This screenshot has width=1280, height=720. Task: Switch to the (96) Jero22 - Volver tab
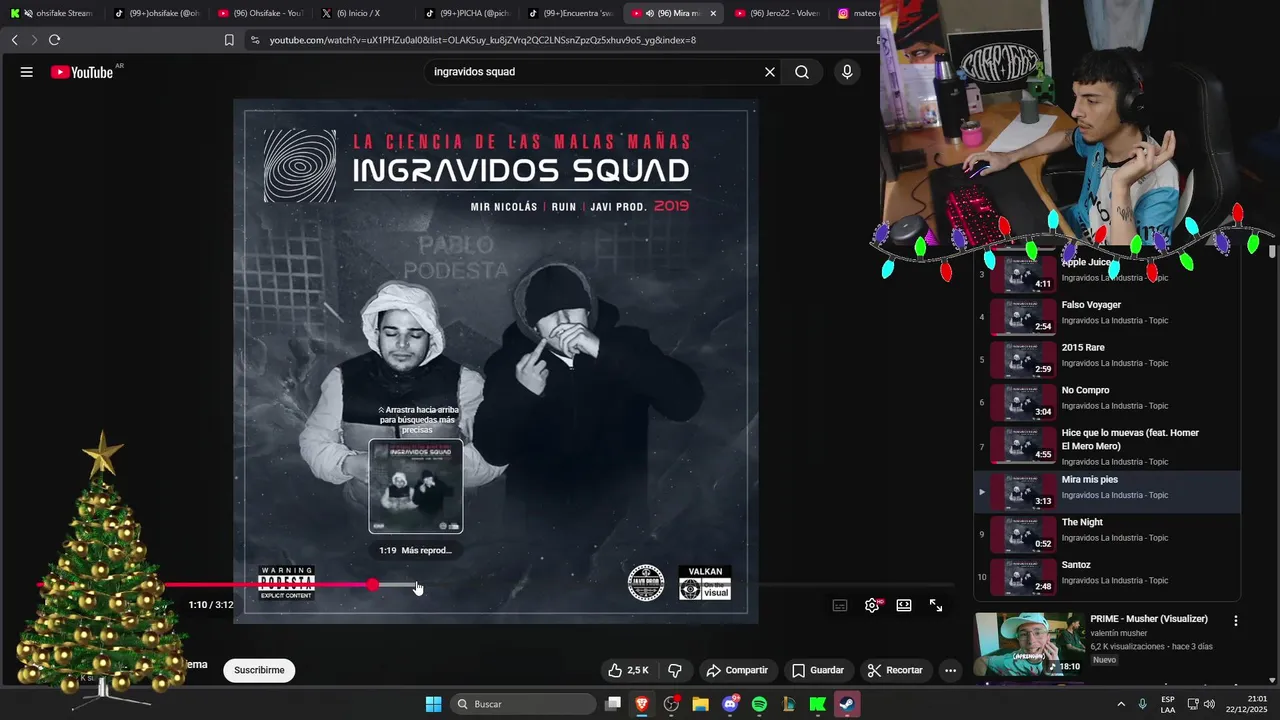777,13
